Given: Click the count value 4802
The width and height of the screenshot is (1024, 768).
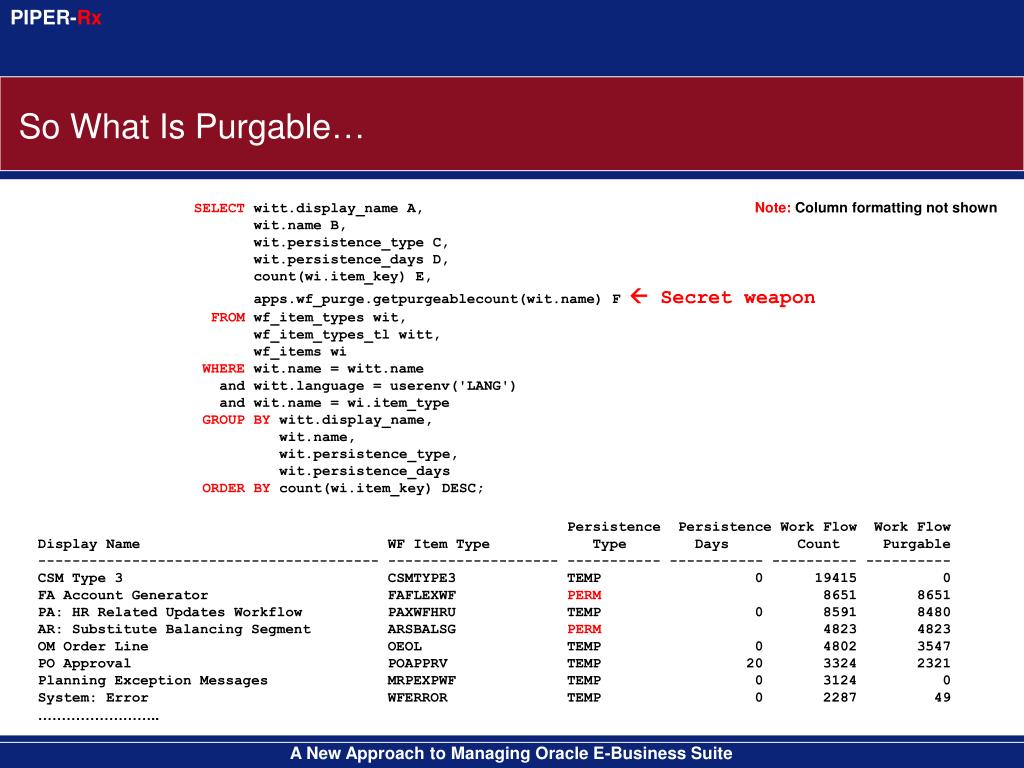Looking at the screenshot, I should tap(839, 646).
